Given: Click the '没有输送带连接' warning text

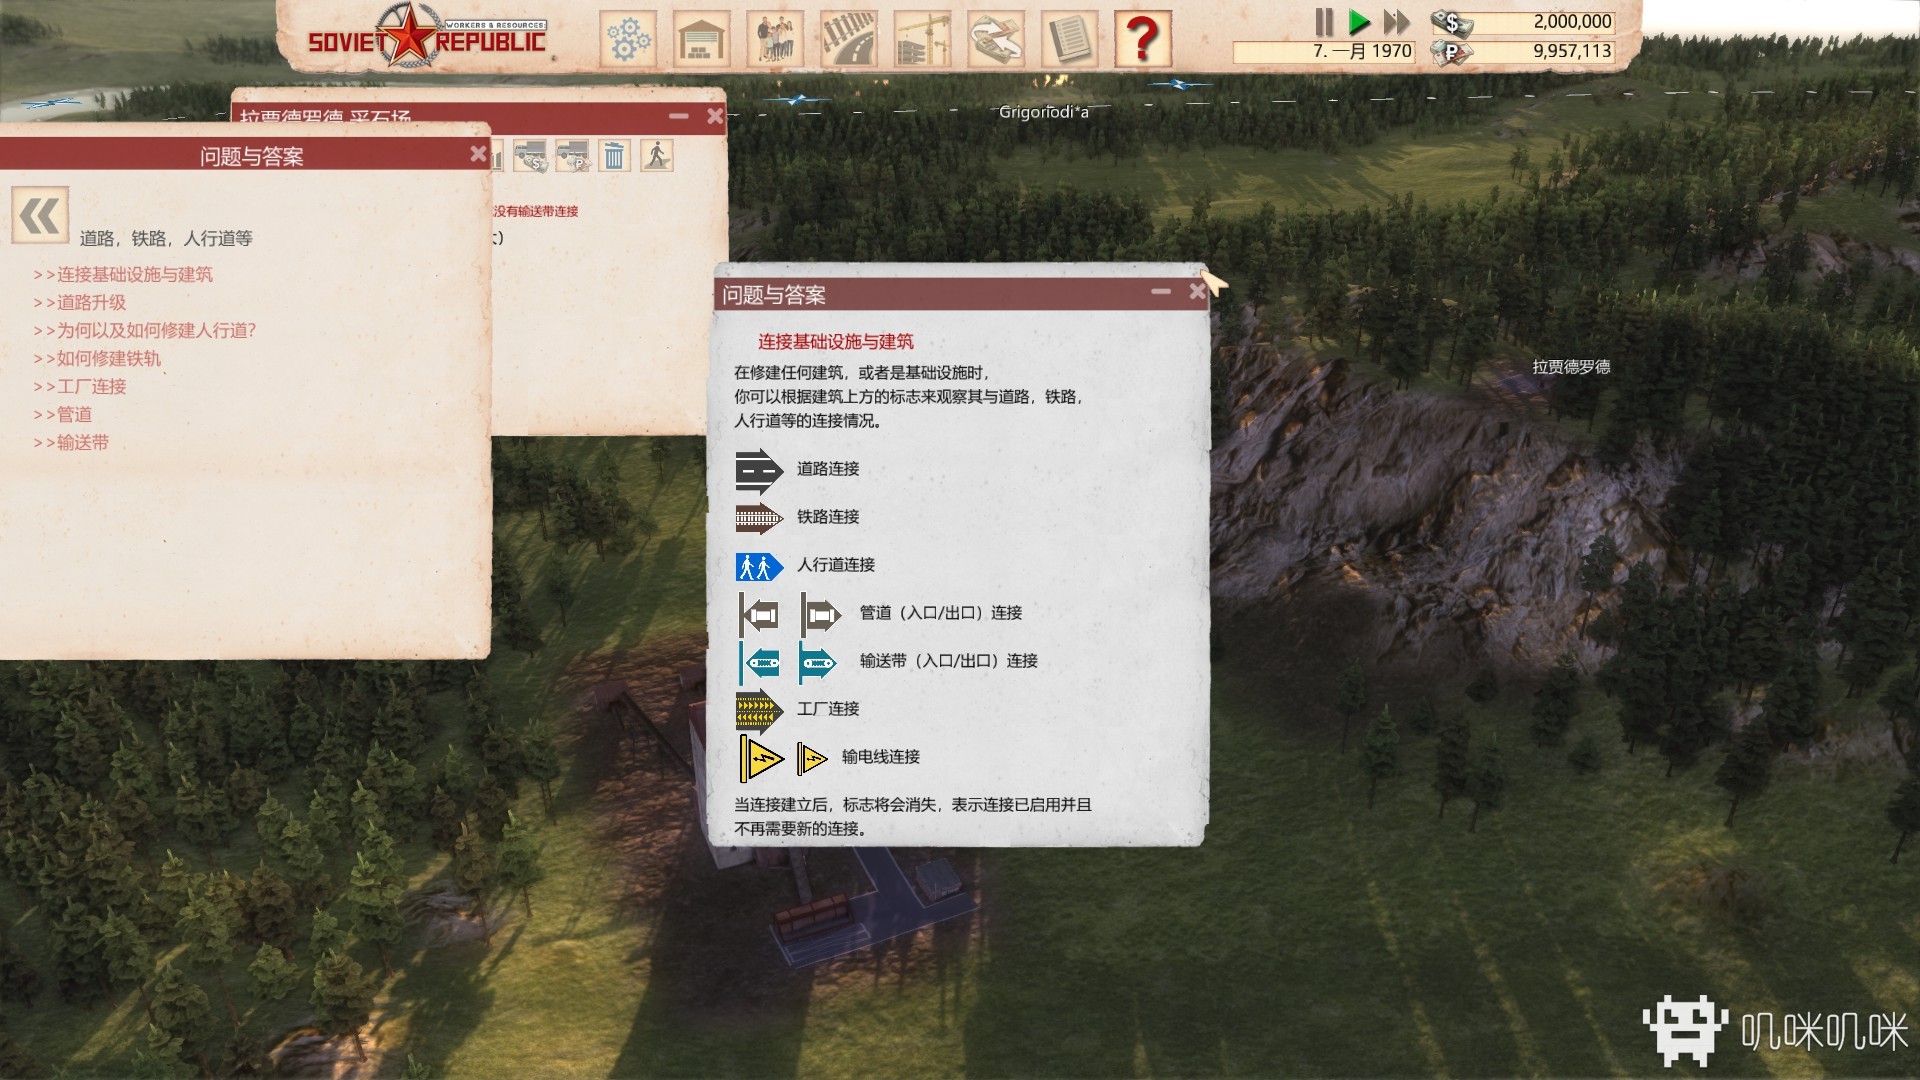Looking at the screenshot, I should point(535,211).
